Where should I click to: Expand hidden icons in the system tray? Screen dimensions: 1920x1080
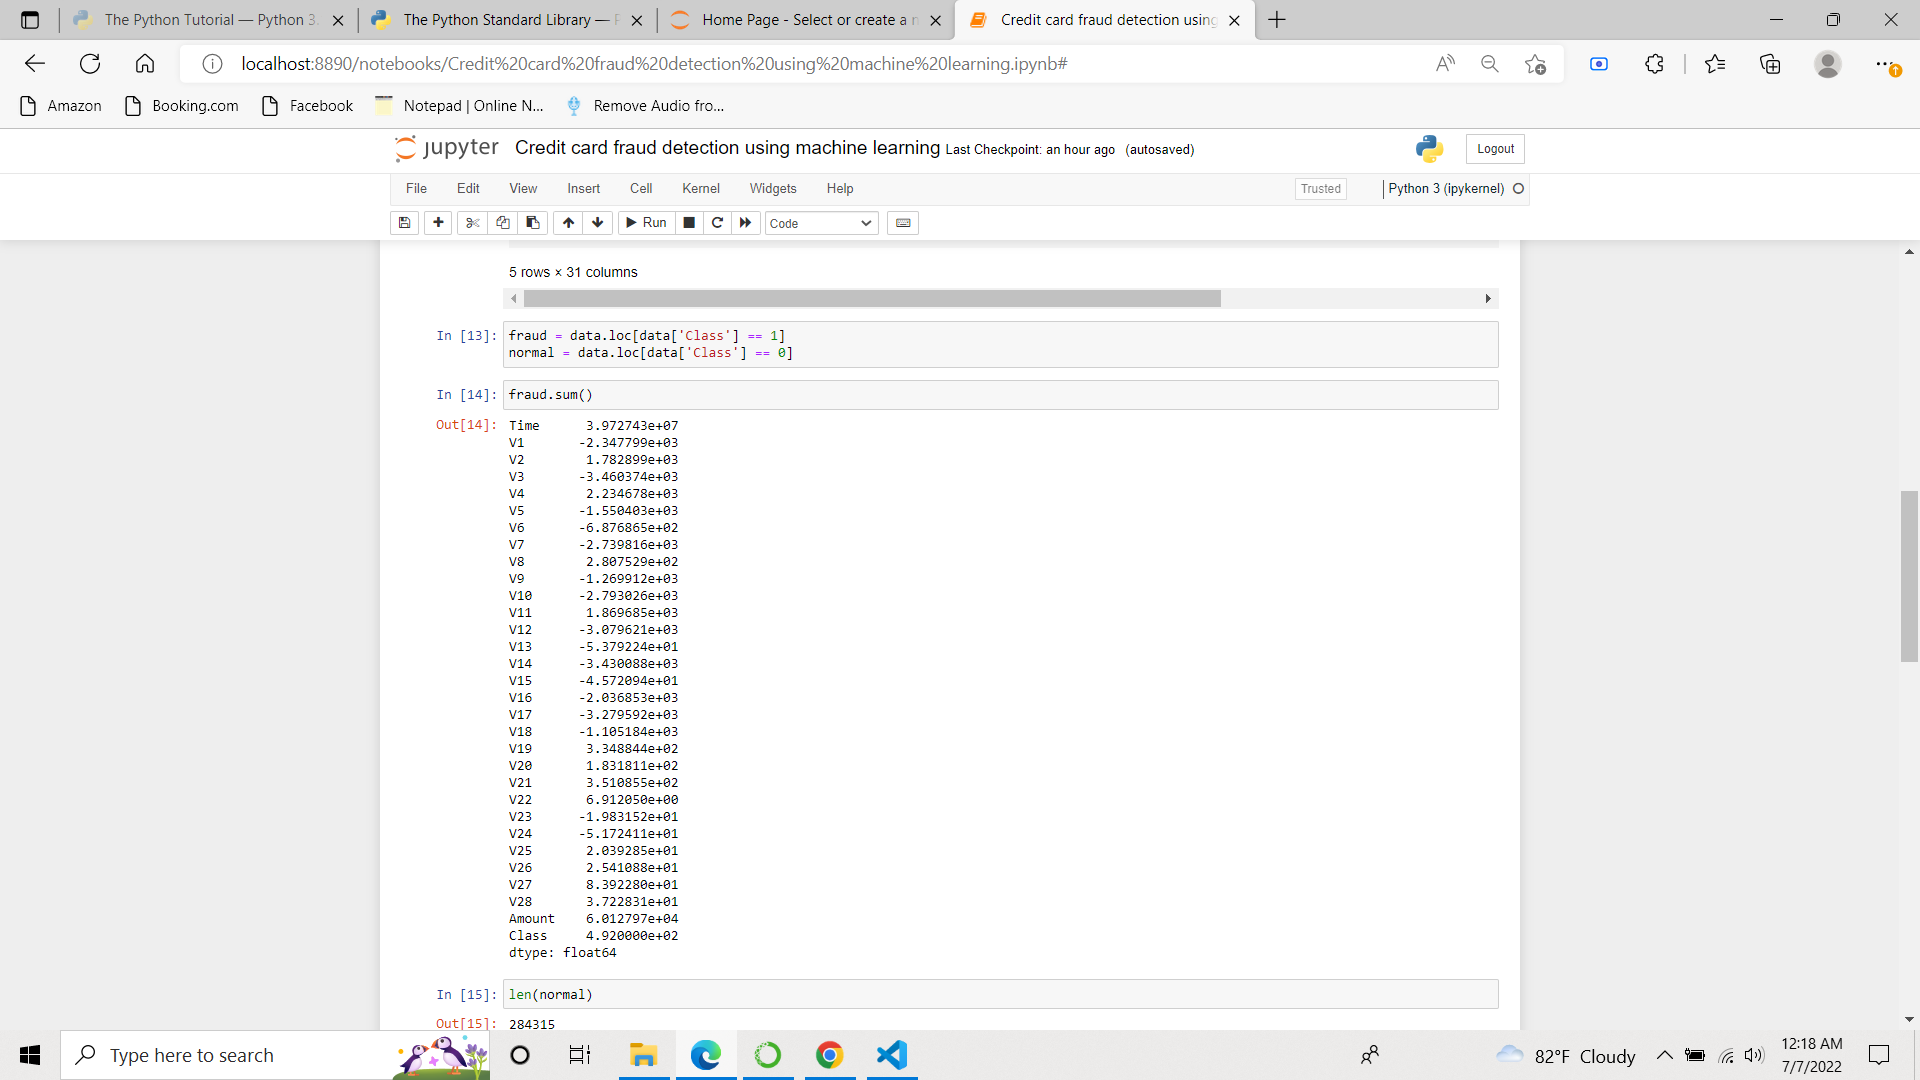click(x=1664, y=1055)
